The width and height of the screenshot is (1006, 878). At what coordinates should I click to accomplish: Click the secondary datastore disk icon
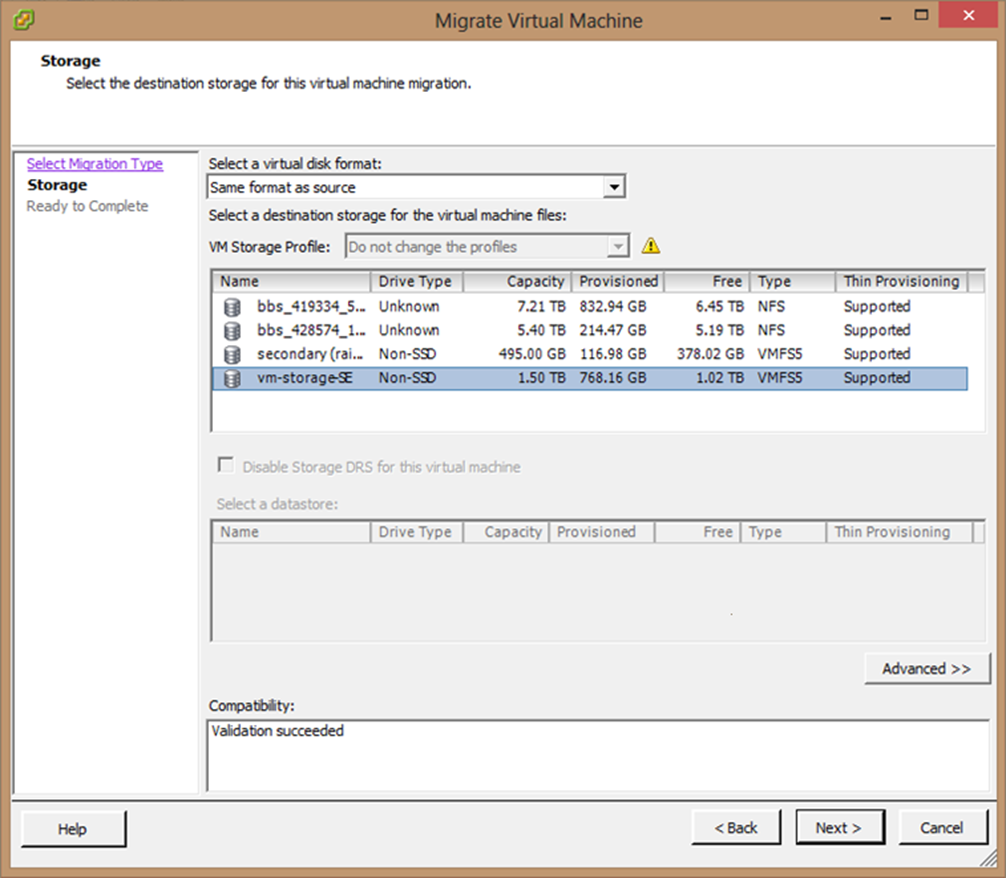[232, 355]
